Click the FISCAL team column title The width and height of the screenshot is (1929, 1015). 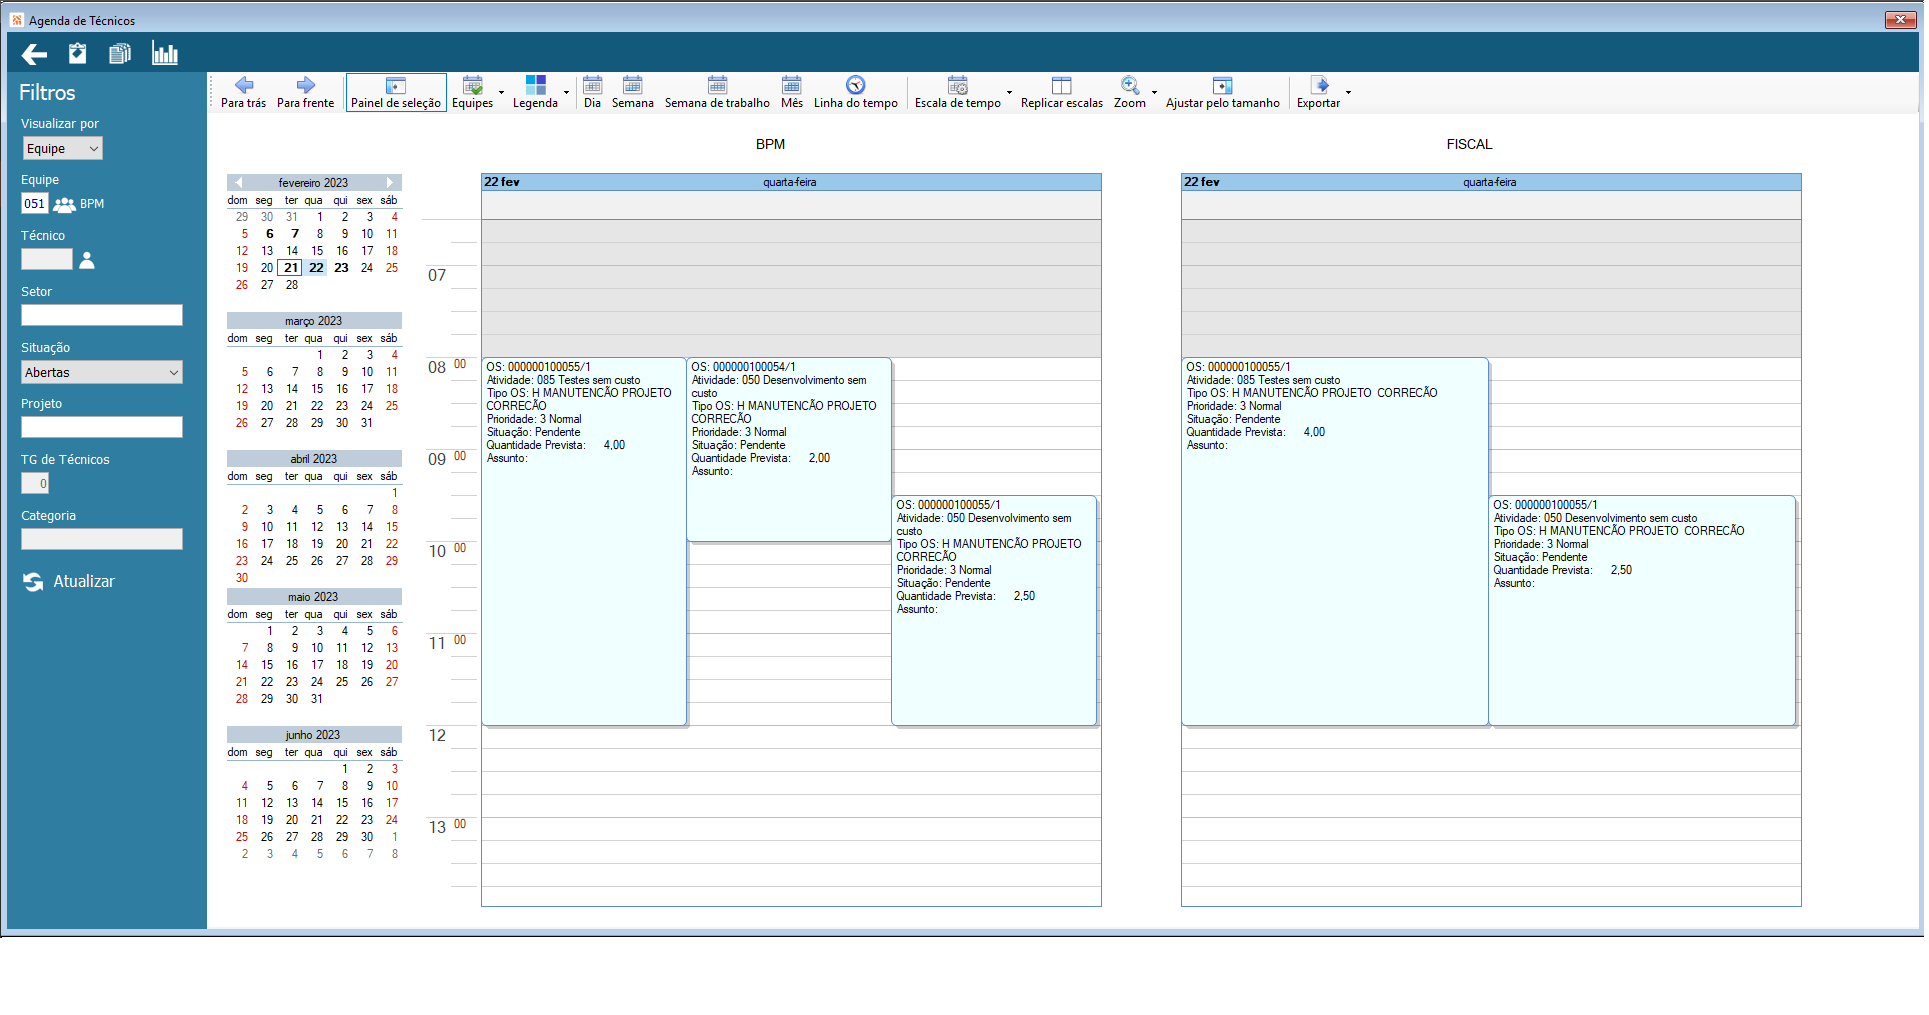[x=1469, y=144]
